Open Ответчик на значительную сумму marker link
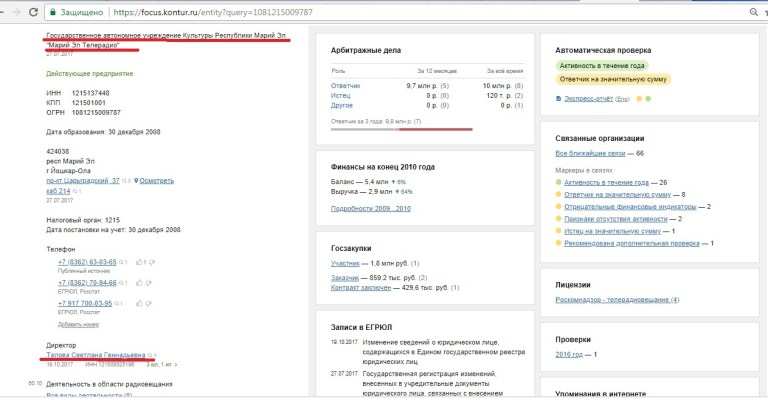This screenshot has width=768, height=398. click(618, 195)
